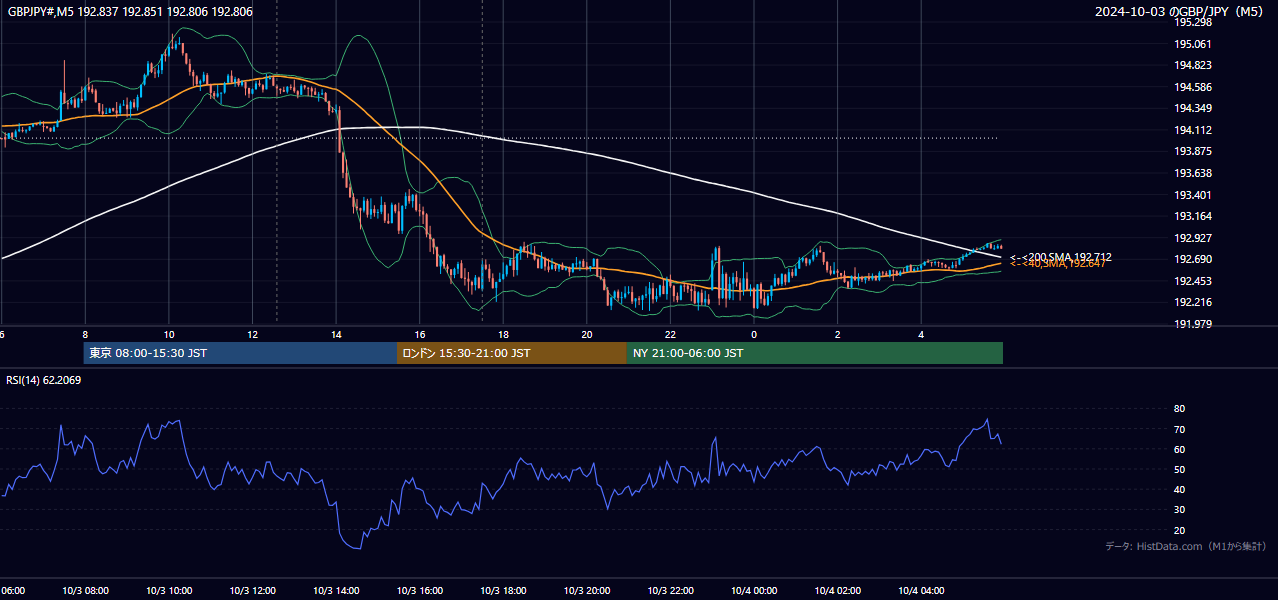Image resolution: width=1278 pixels, height=600 pixels.
Task: Click the 193.164 price axis label
Action: 1193,216
